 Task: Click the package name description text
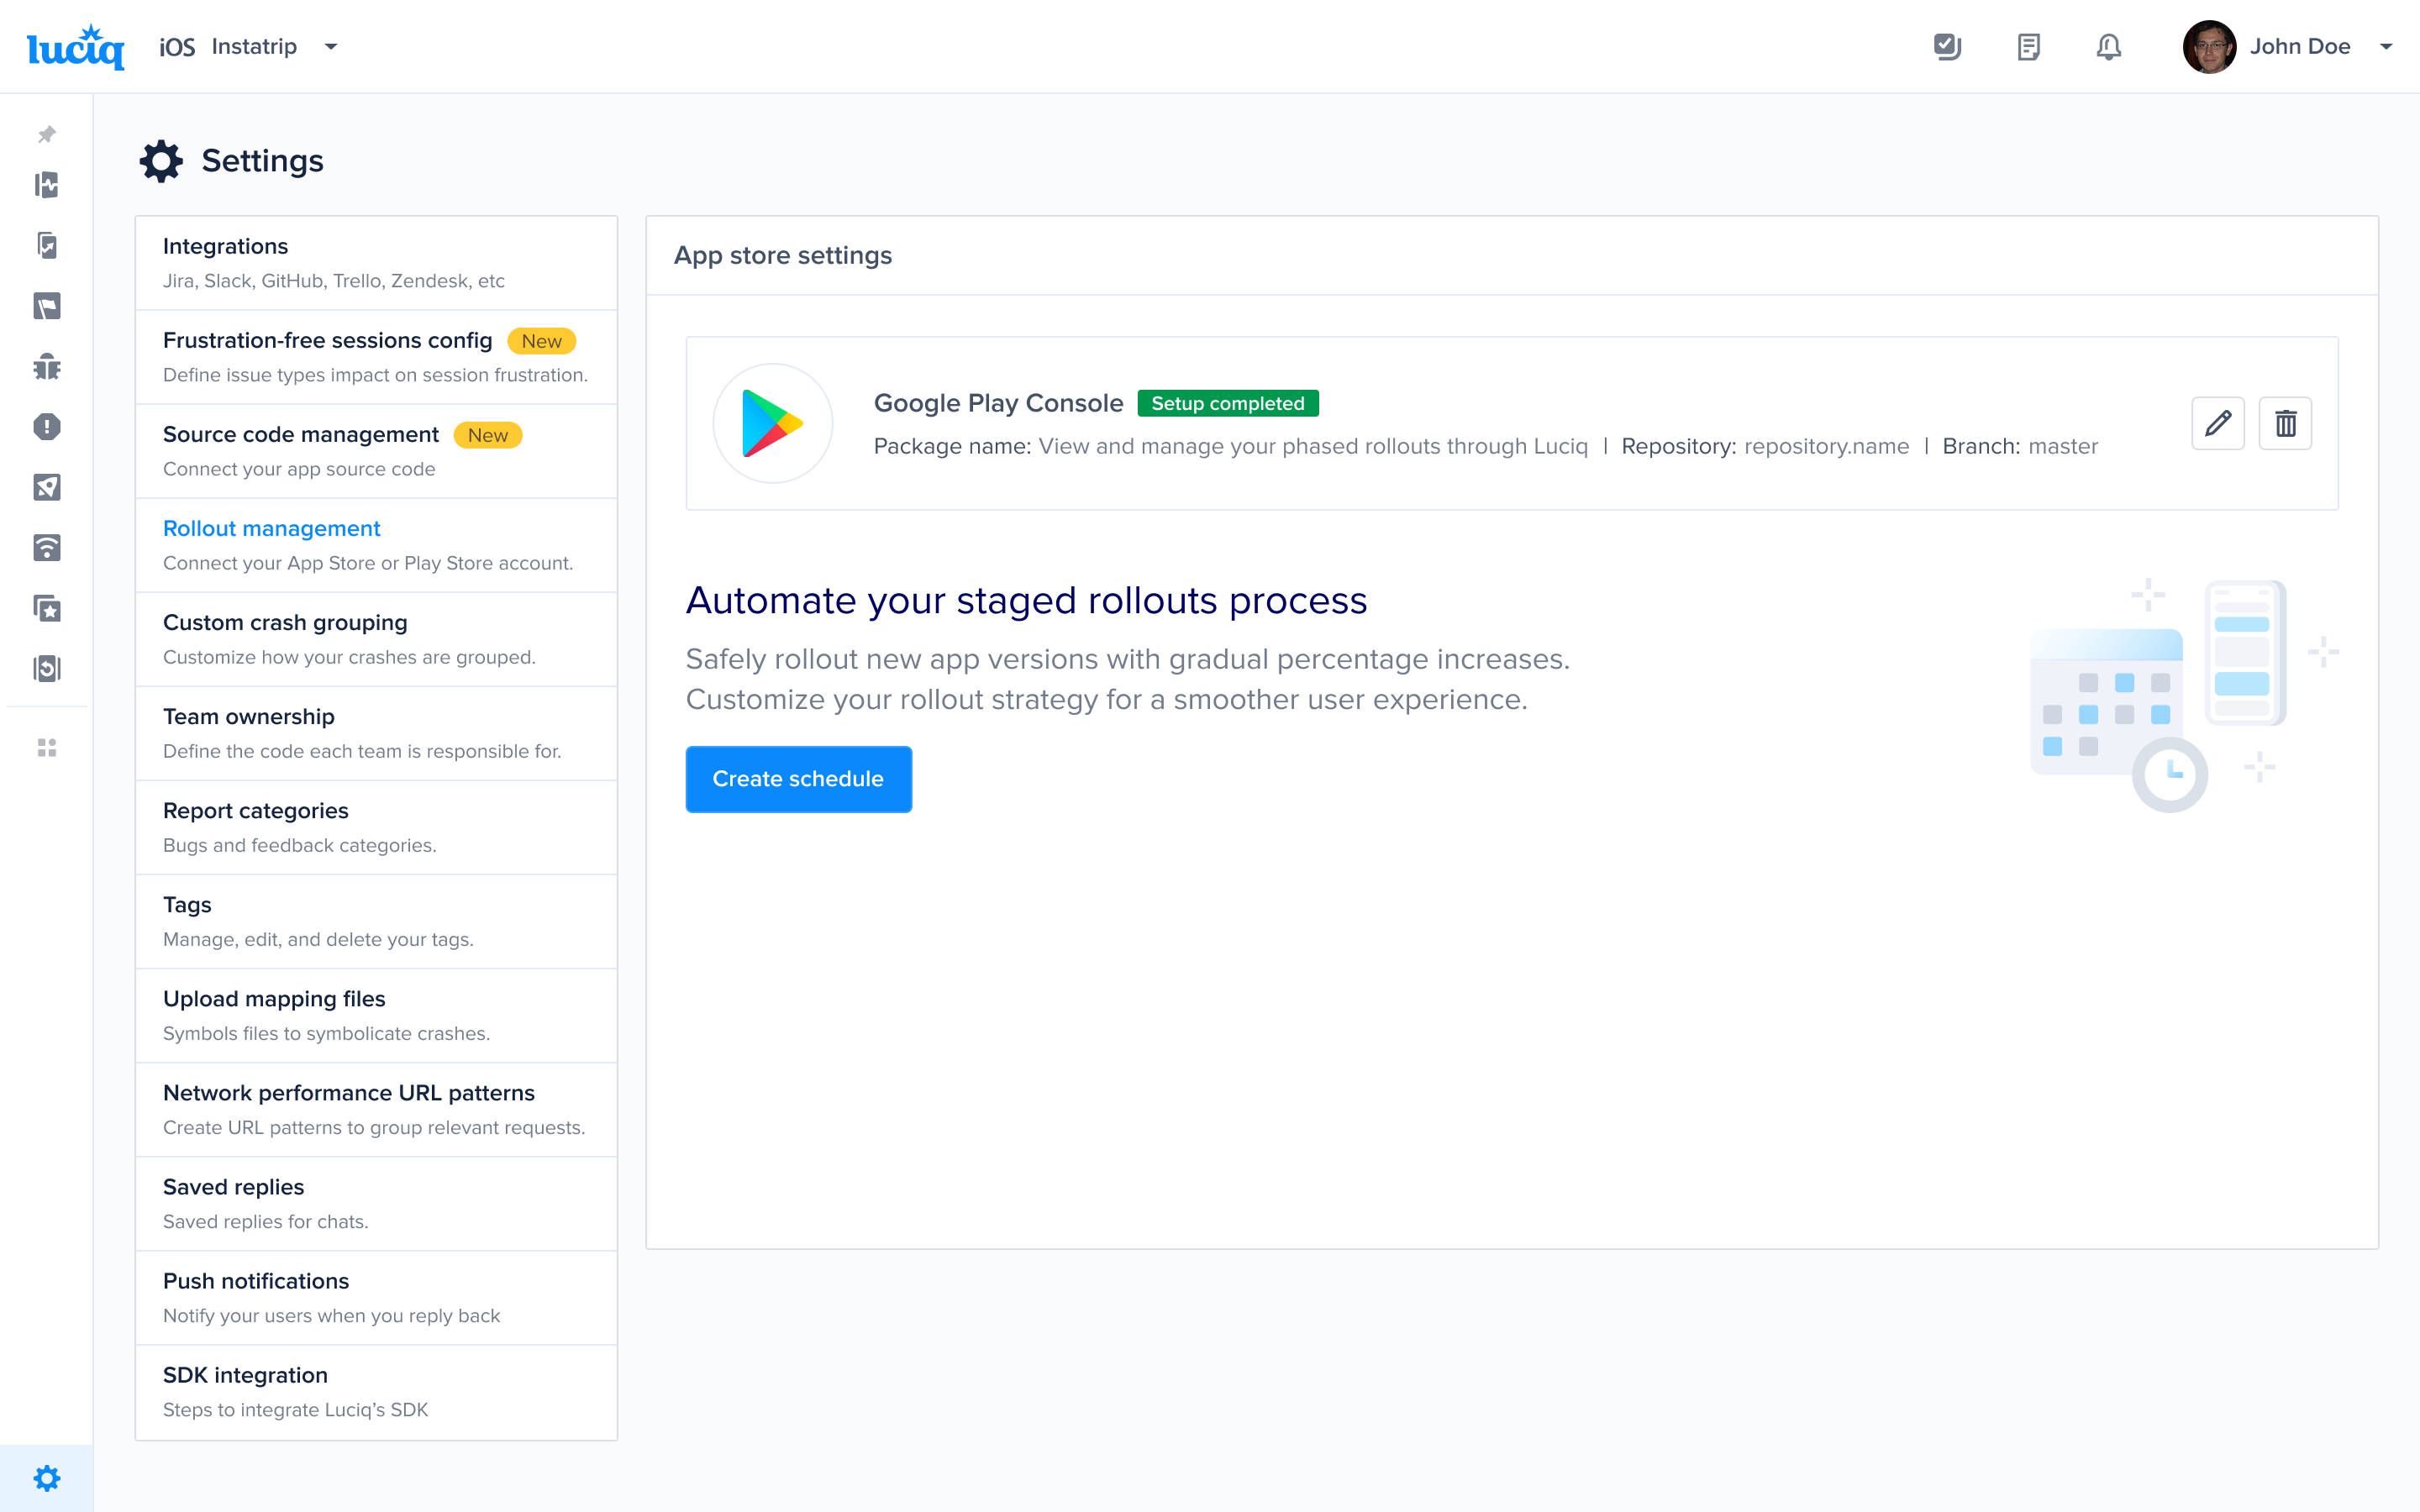[1313, 446]
